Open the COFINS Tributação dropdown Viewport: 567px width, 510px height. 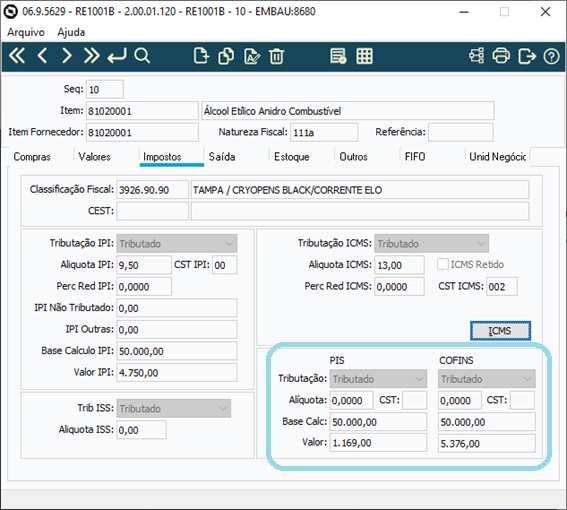click(x=487, y=379)
